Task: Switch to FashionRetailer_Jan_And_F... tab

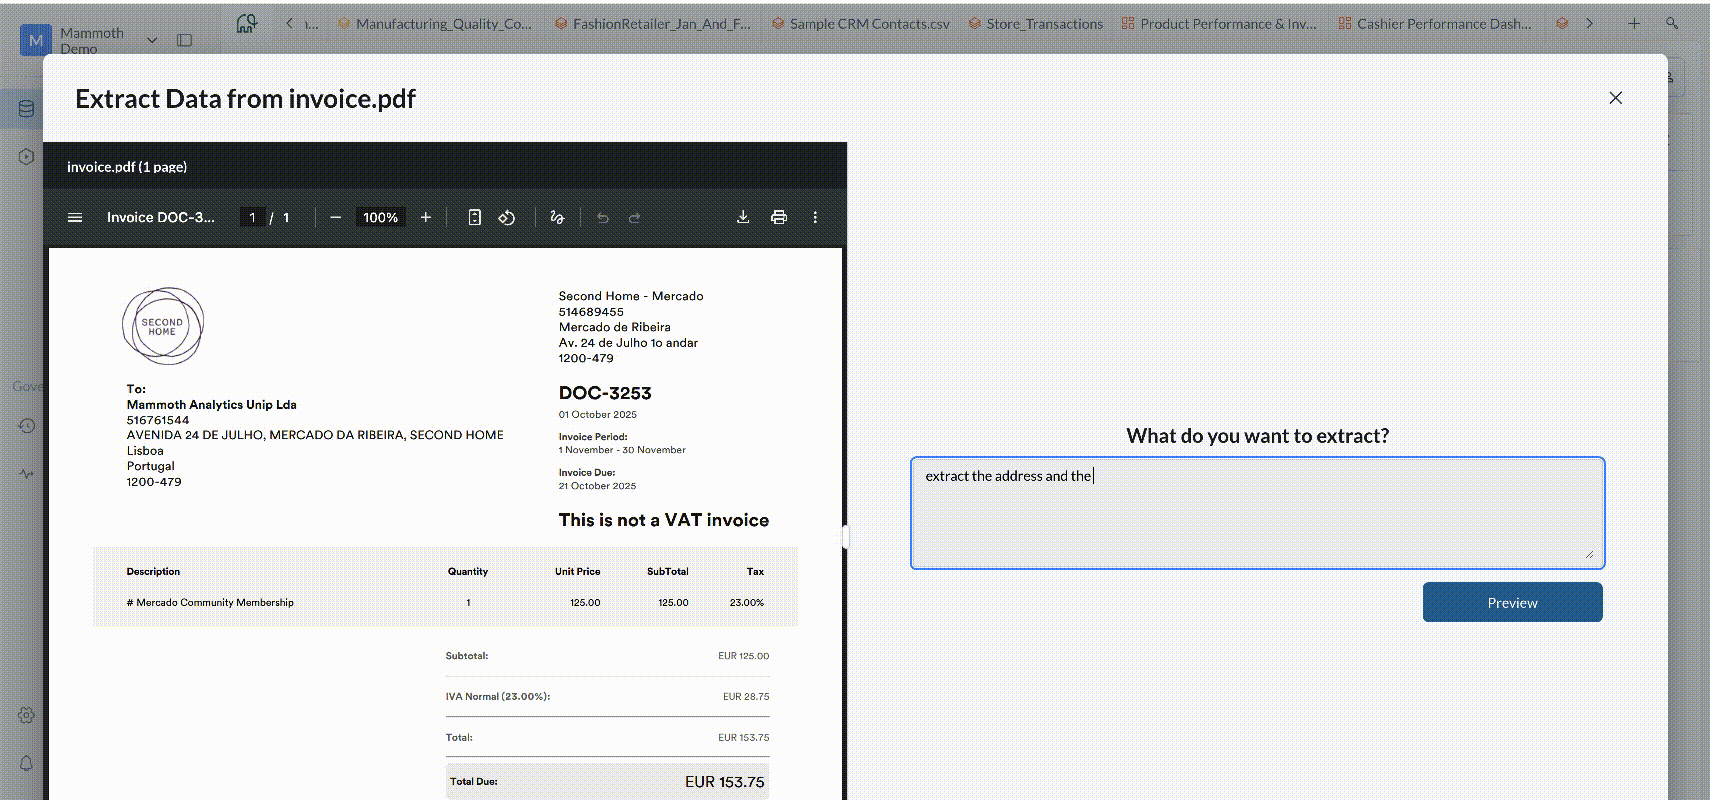Action: pos(653,23)
